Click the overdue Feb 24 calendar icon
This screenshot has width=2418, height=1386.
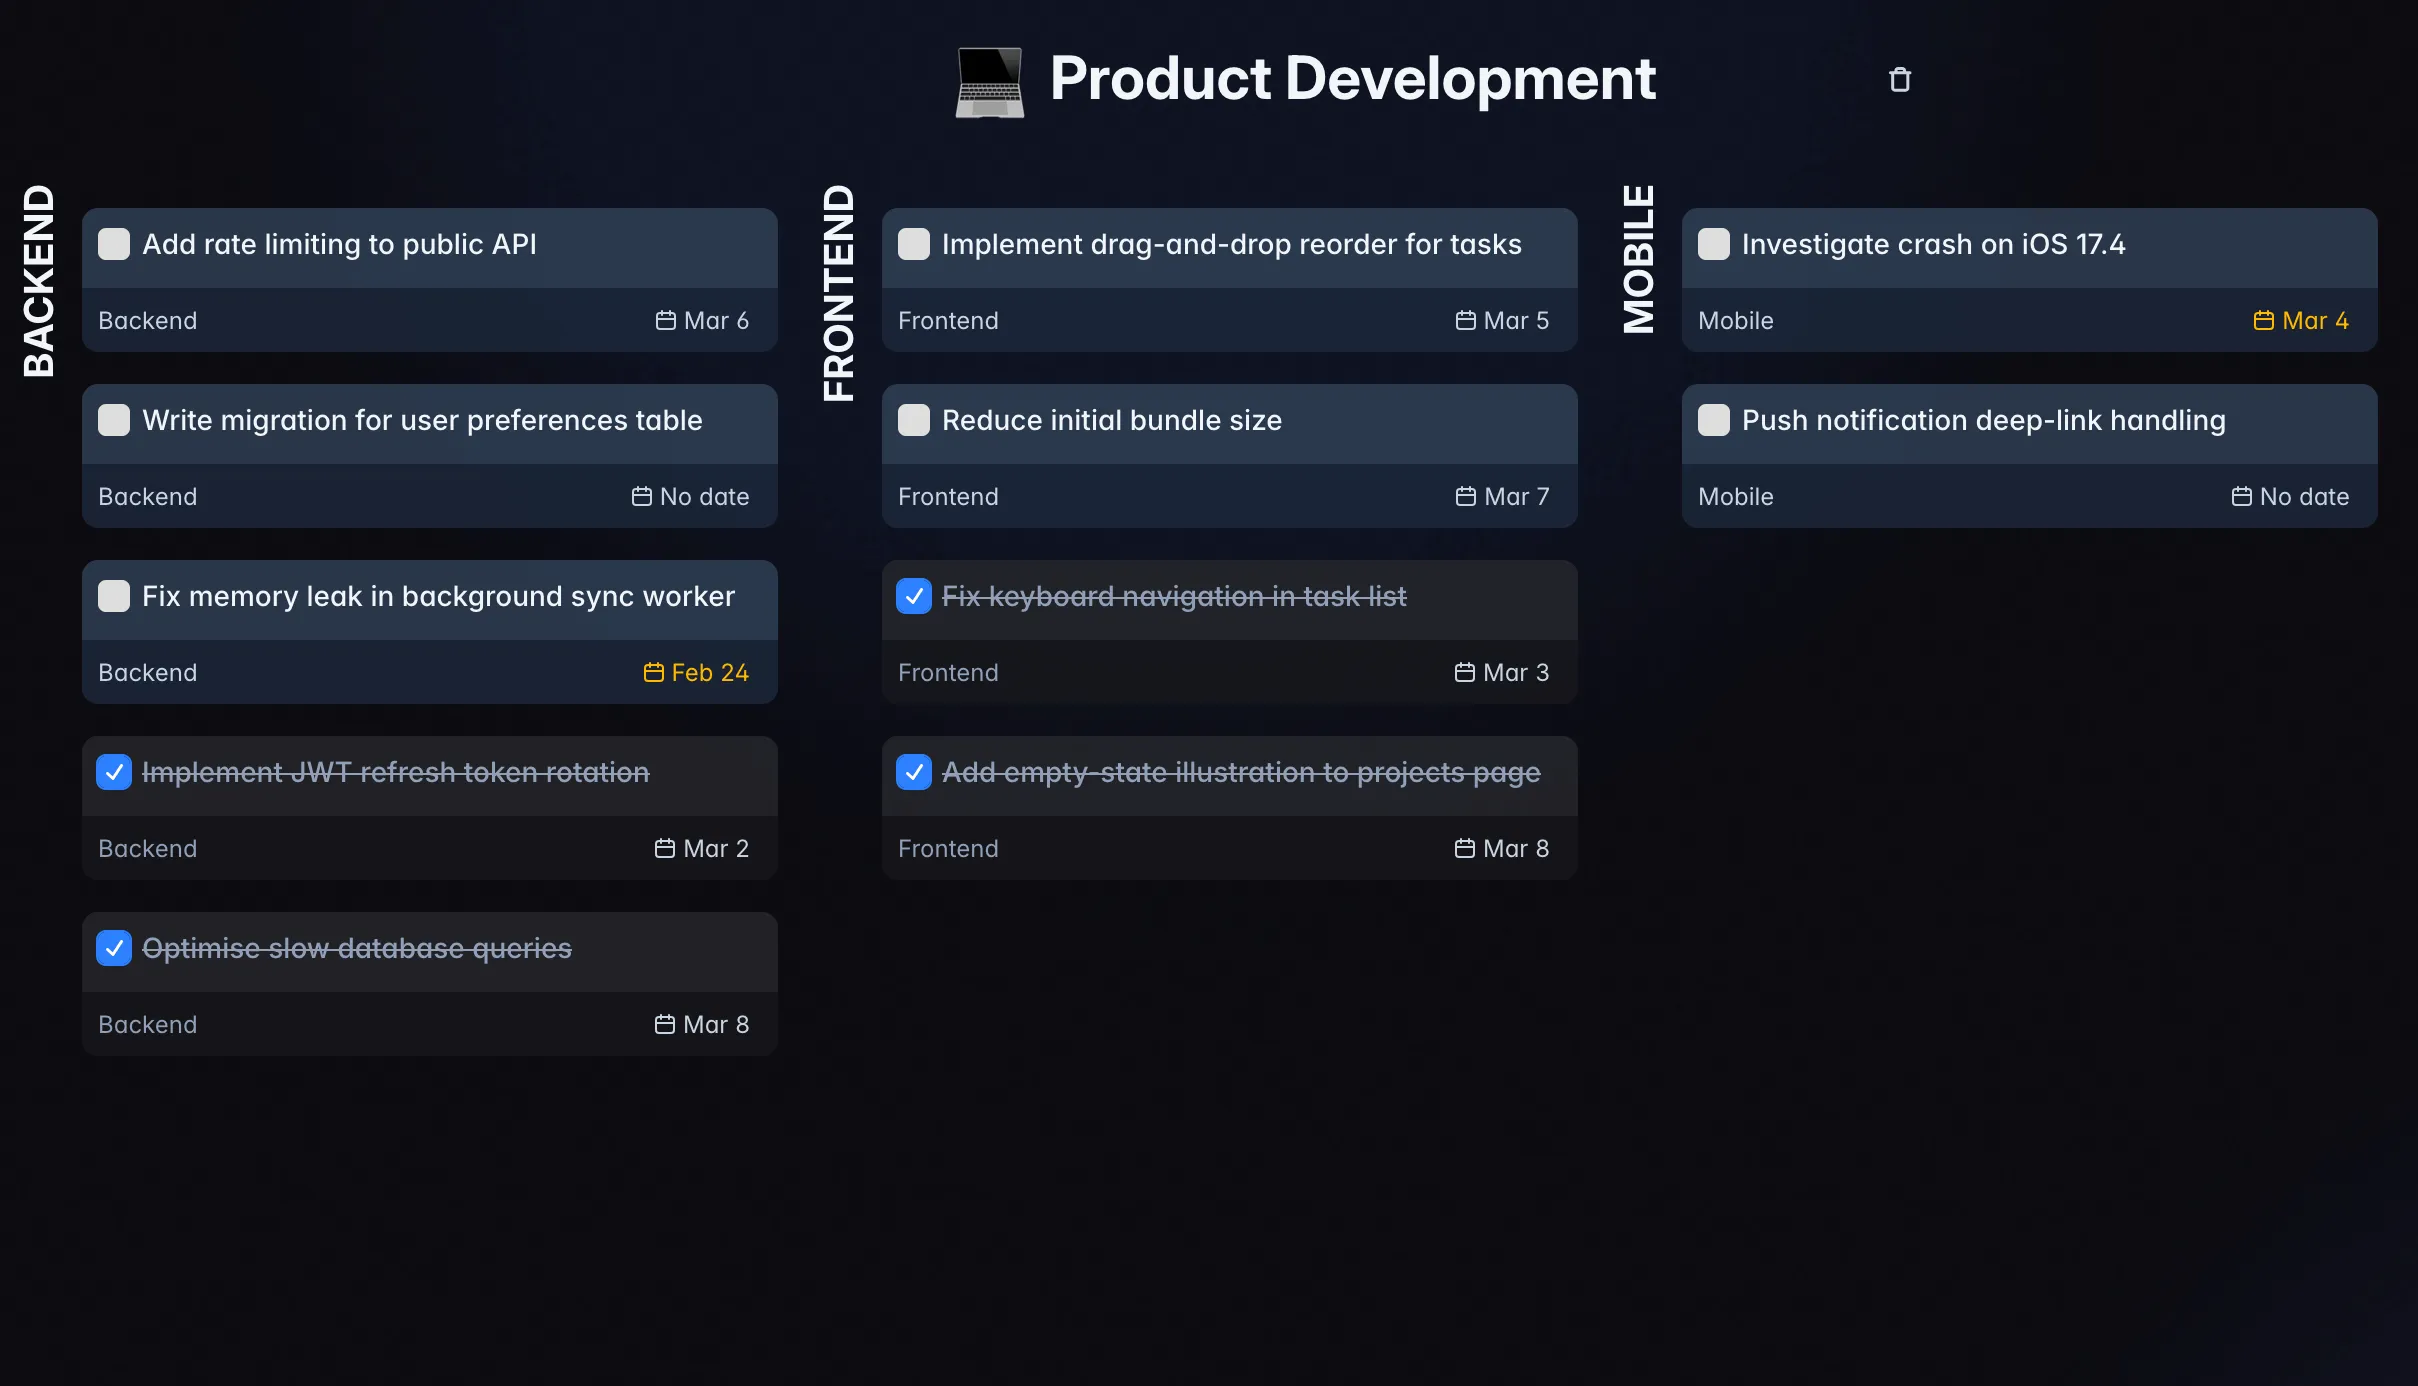pyautogui.click(x=655, y=672)
